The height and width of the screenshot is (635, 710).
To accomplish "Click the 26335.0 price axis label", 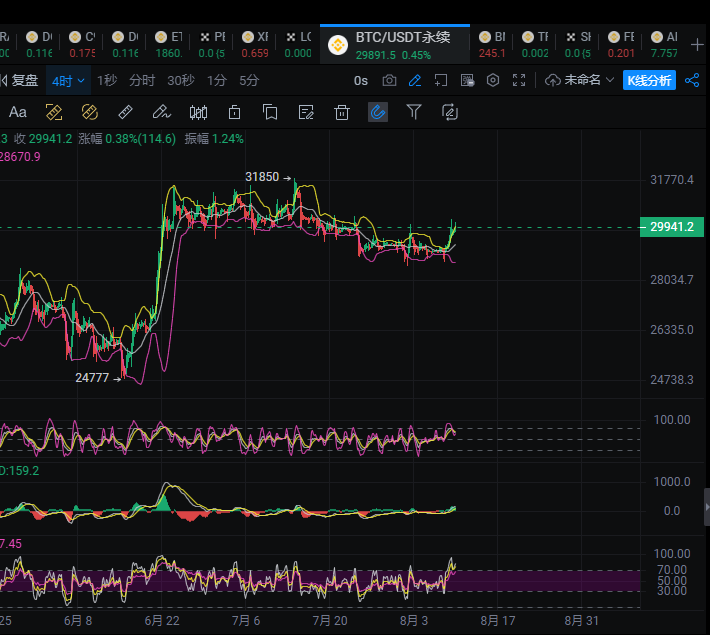I will [672, 330].
